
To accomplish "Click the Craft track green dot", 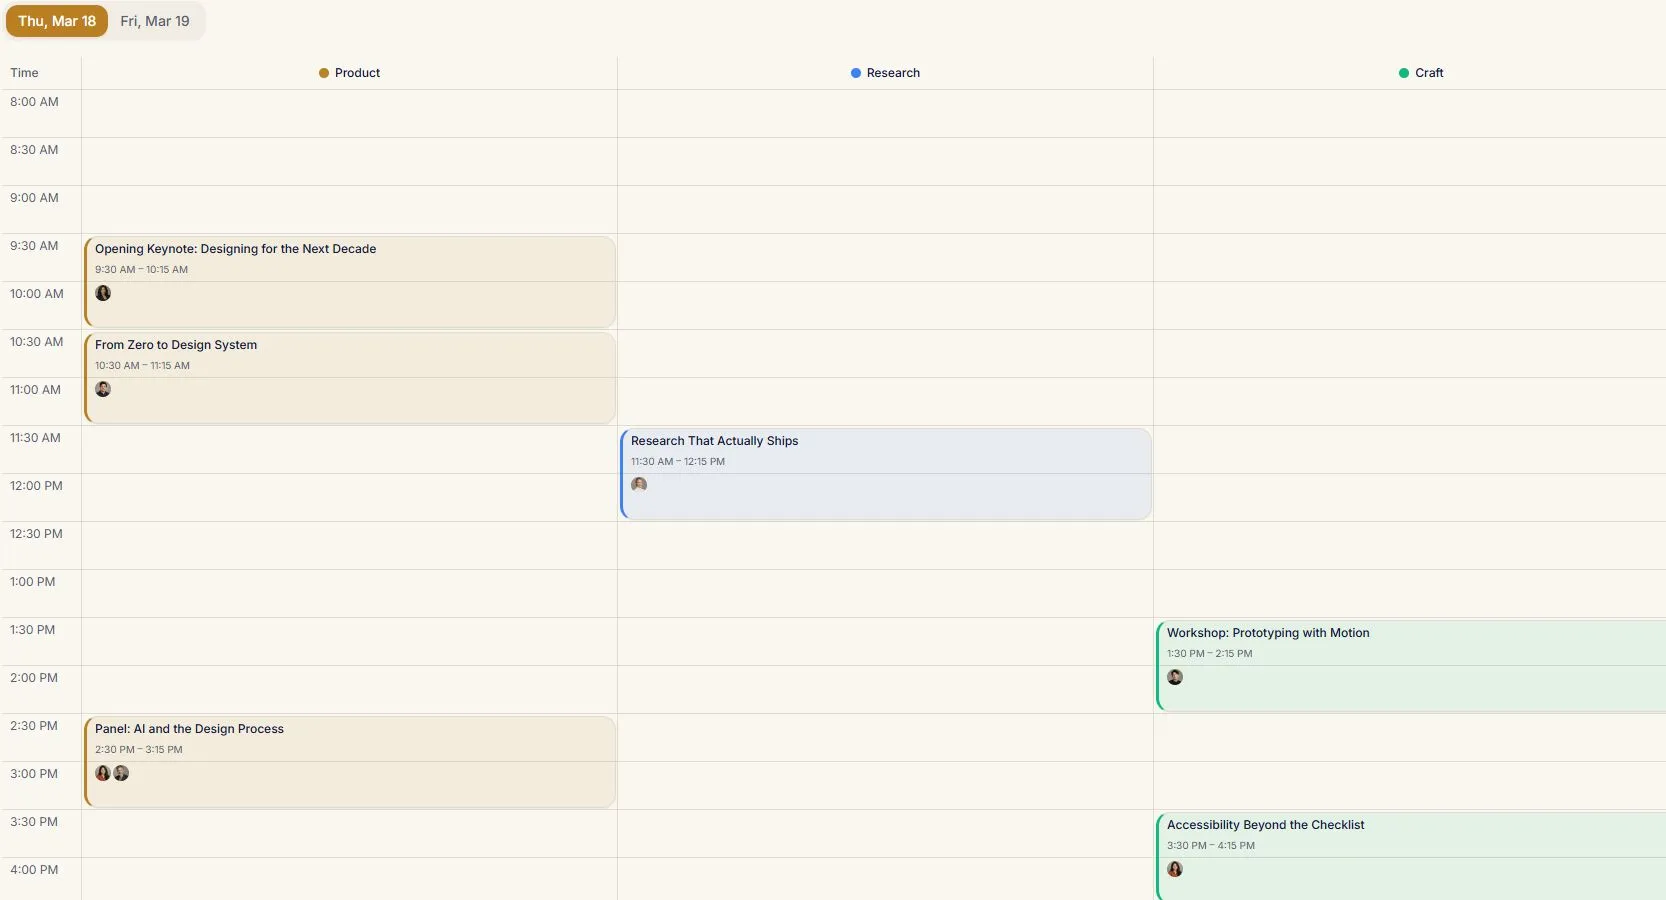I will [1404, 73].
